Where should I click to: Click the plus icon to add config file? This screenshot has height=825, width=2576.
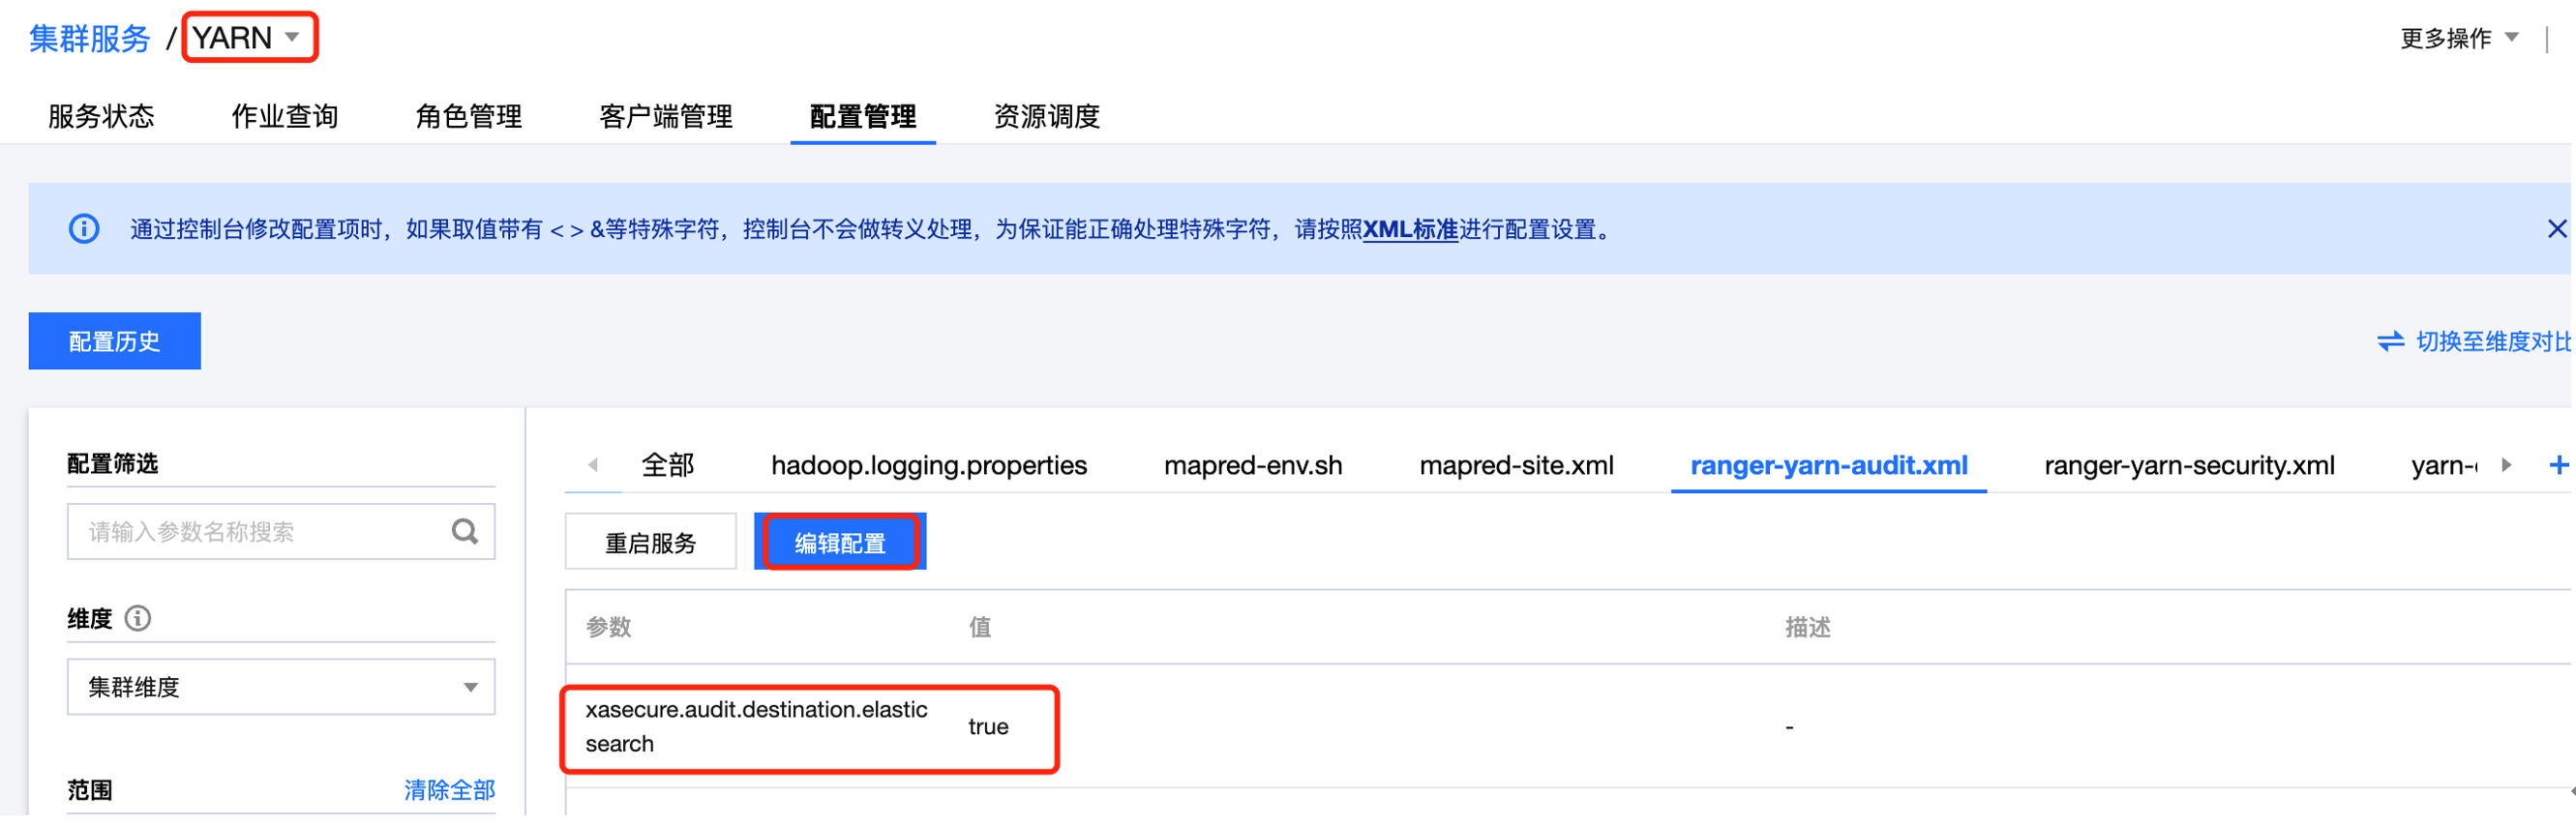[x=2557, y=465]
